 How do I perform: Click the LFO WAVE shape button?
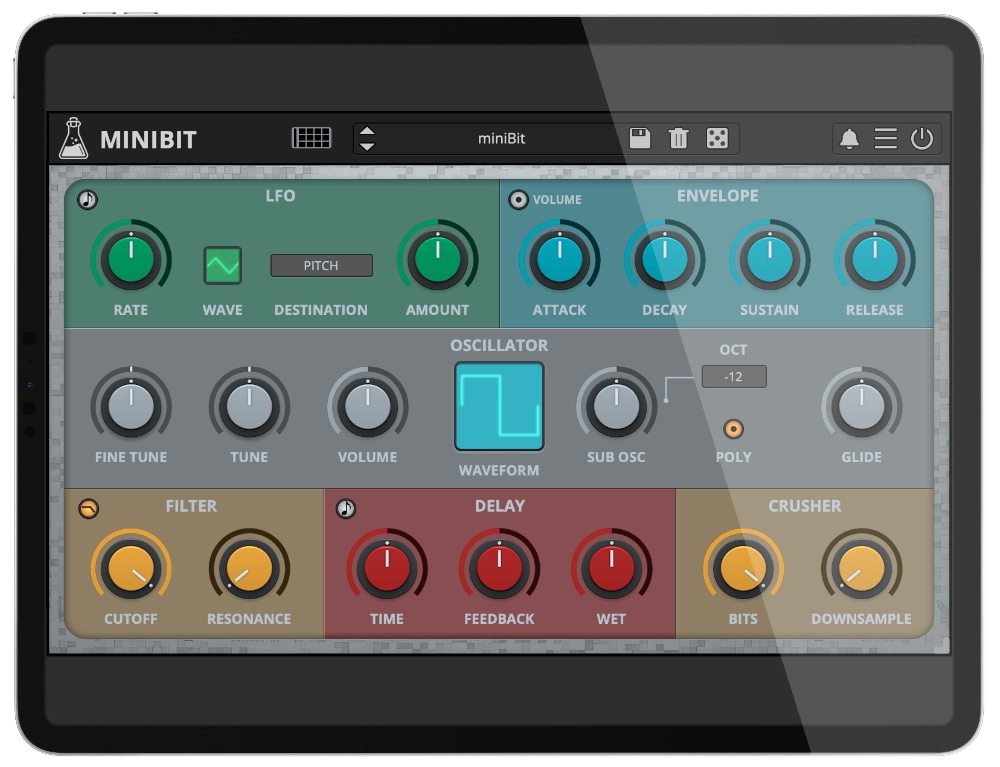tap(223, 265)
